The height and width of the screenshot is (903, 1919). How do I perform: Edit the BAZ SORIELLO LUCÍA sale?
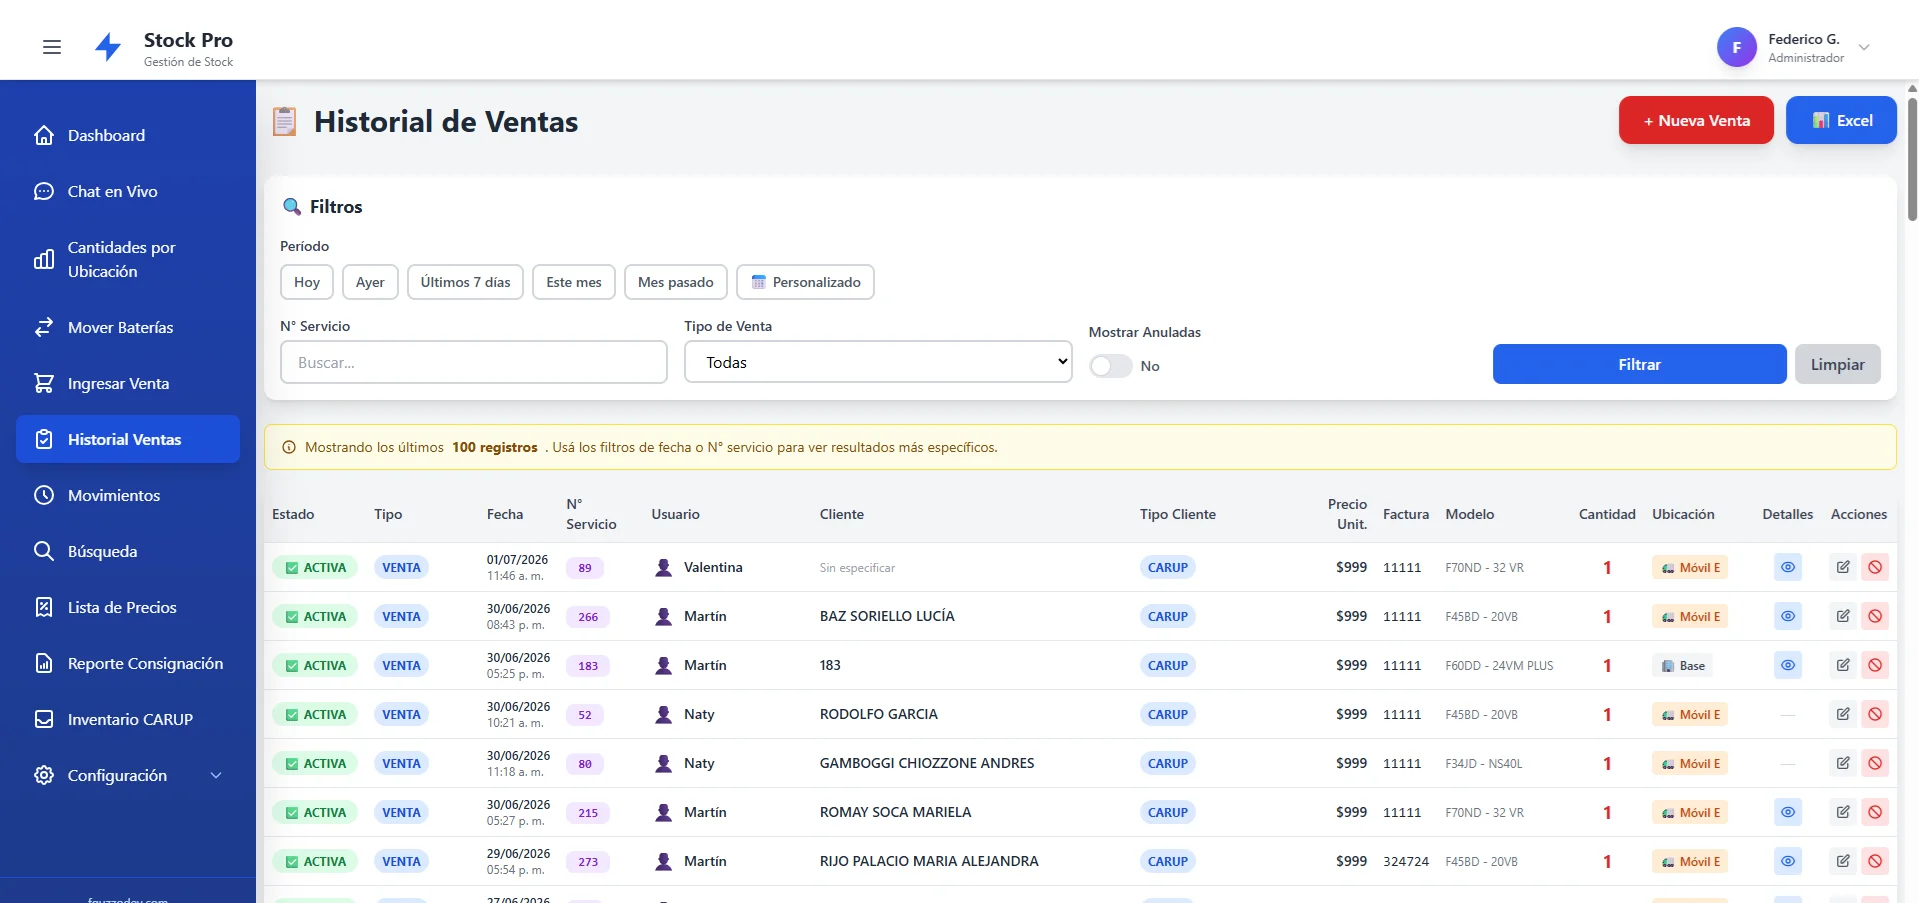click(x=1842, y=616)
